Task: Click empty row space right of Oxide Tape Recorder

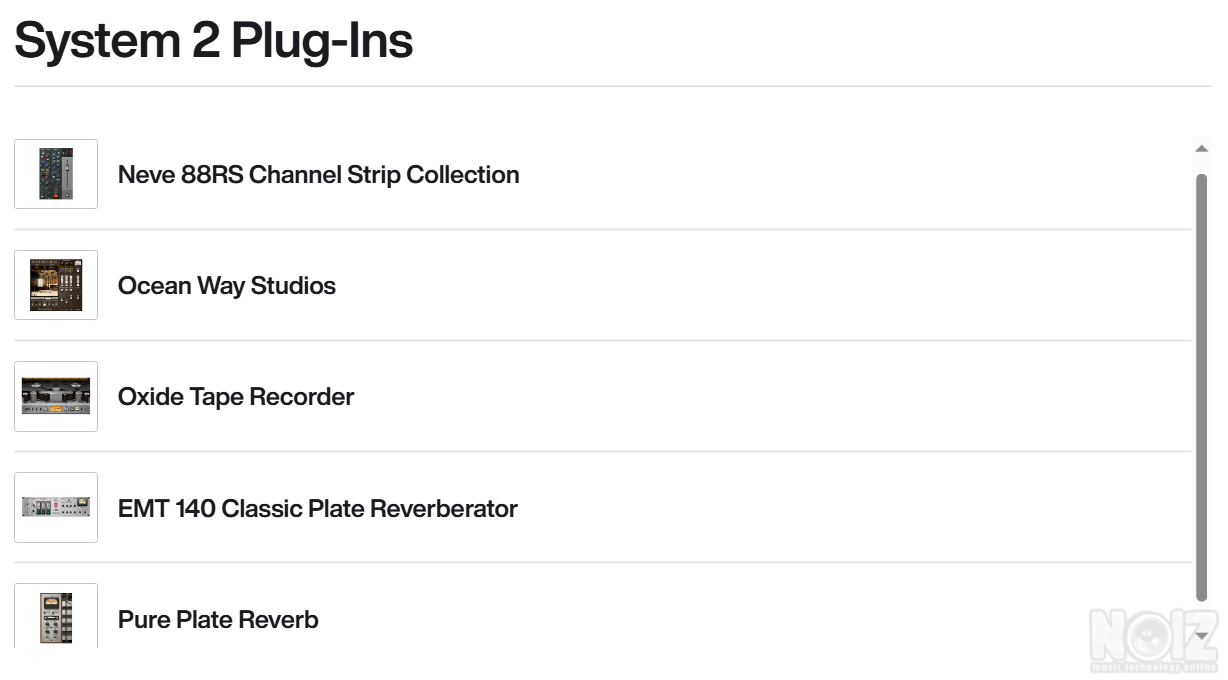Action: pyautogui.click(x=760, y=397)
